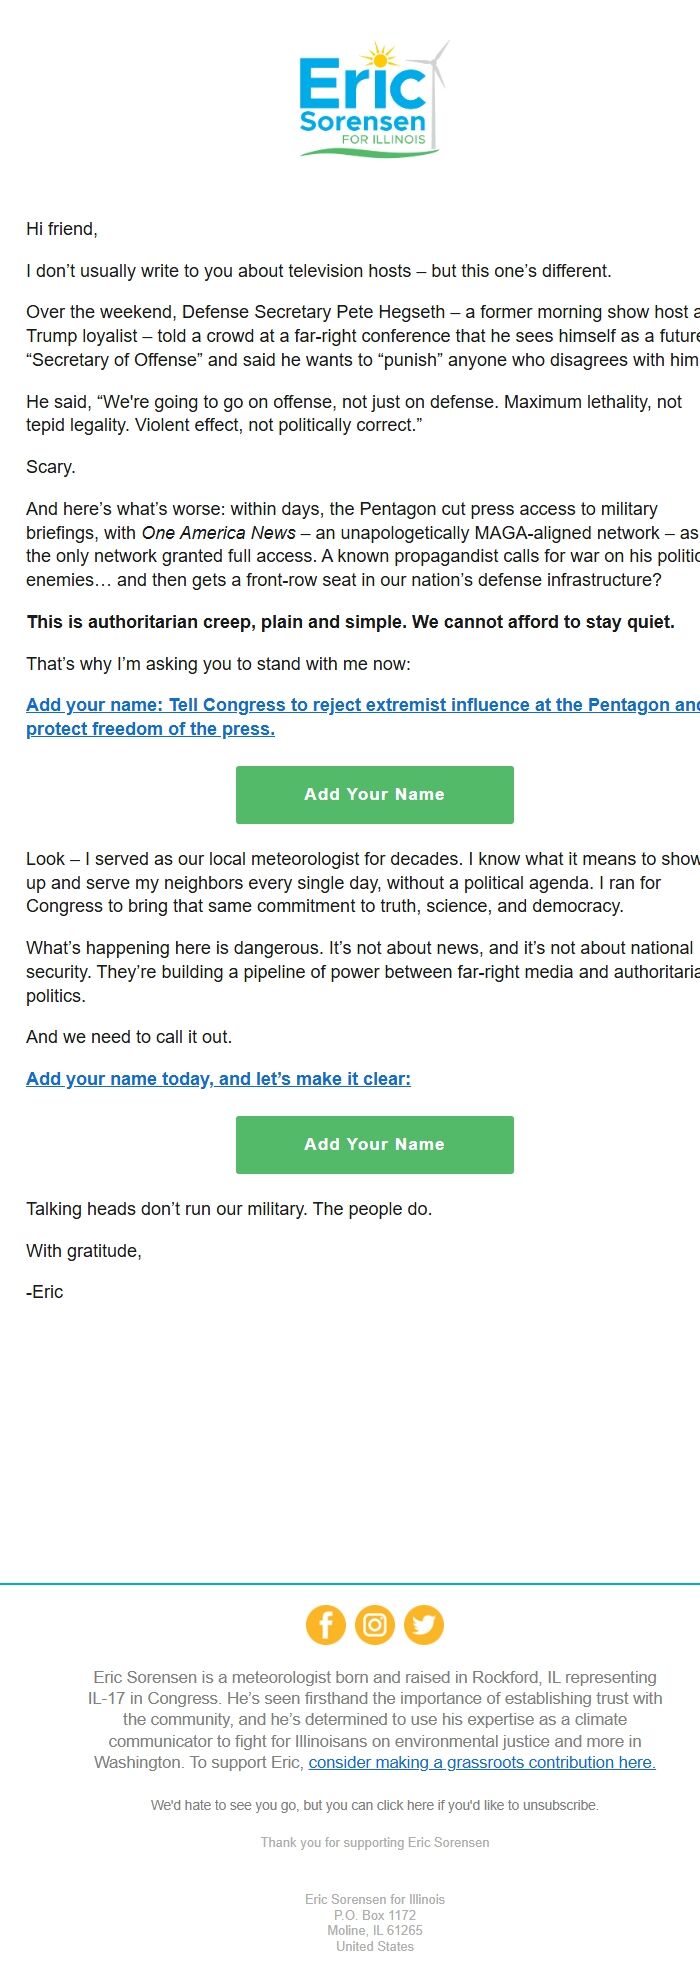
Task: Open the grassroots contribution link
Action: [482, 1762]
